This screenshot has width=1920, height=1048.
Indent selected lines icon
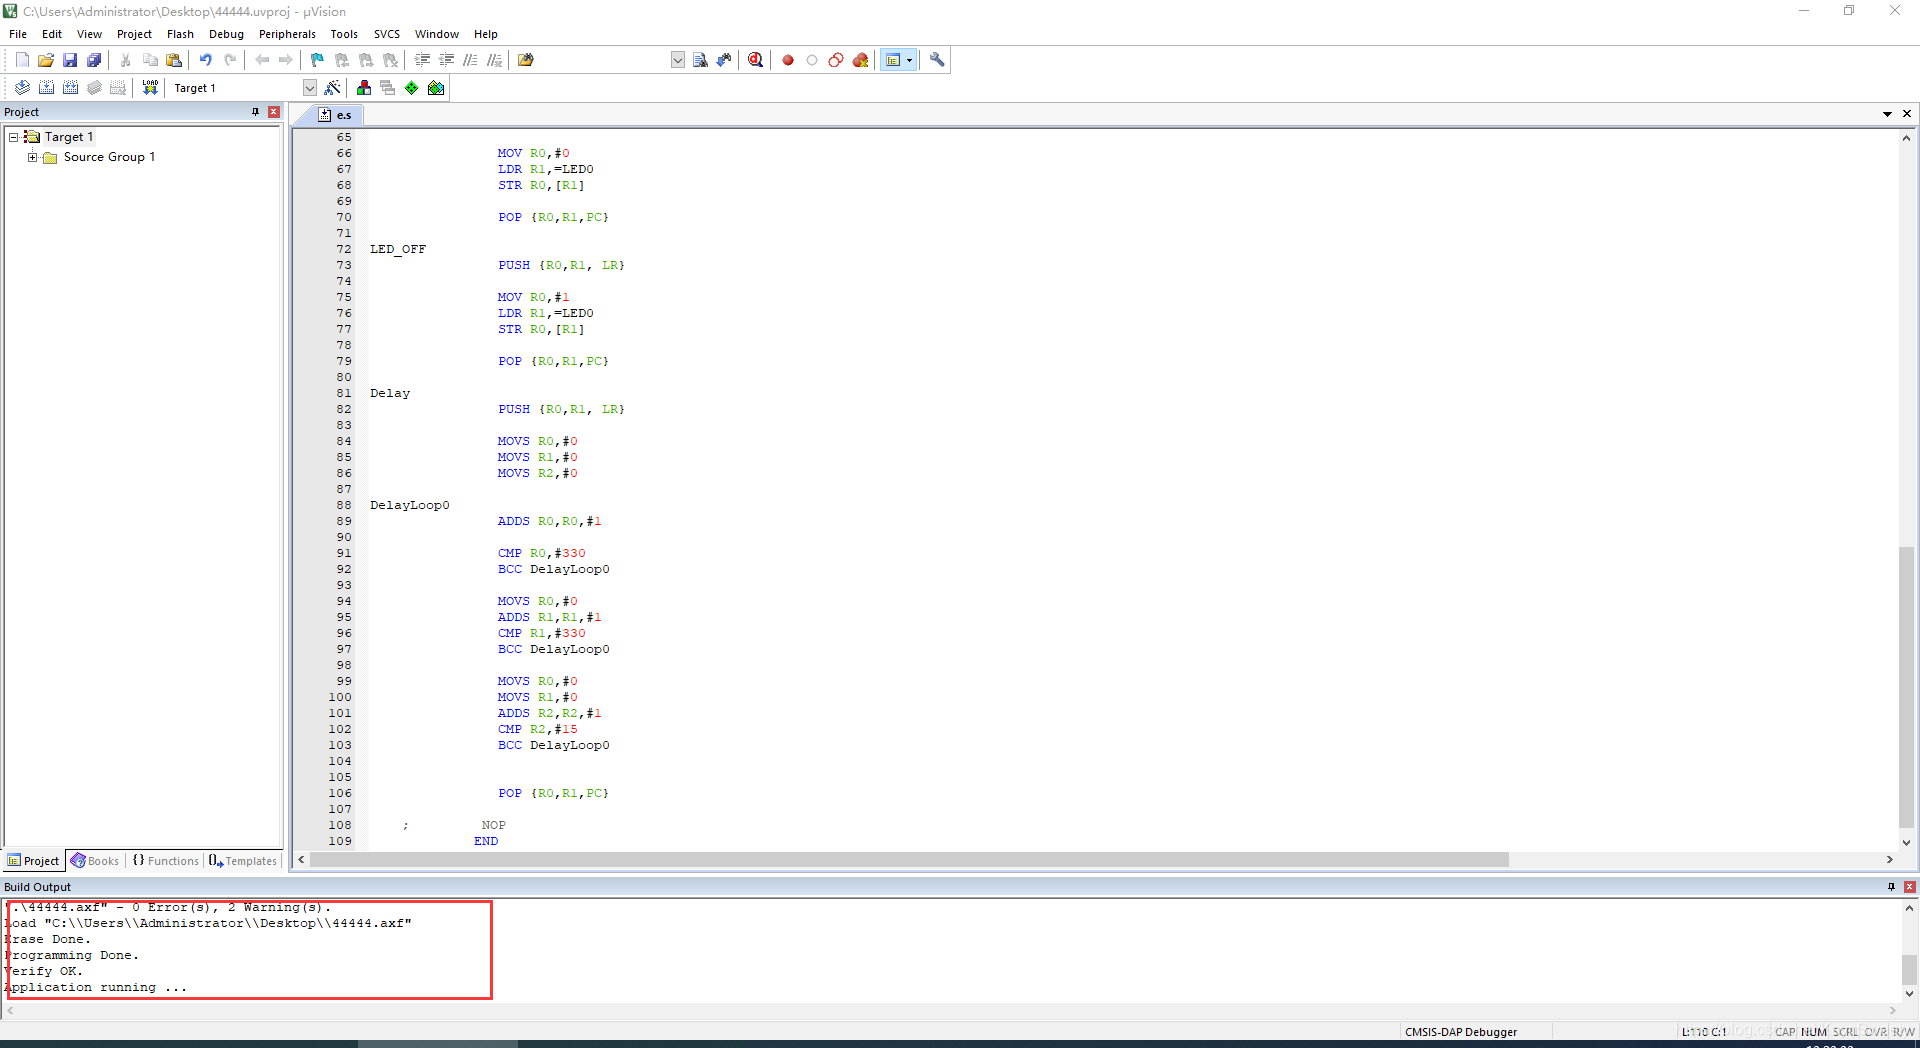[422, 60]
